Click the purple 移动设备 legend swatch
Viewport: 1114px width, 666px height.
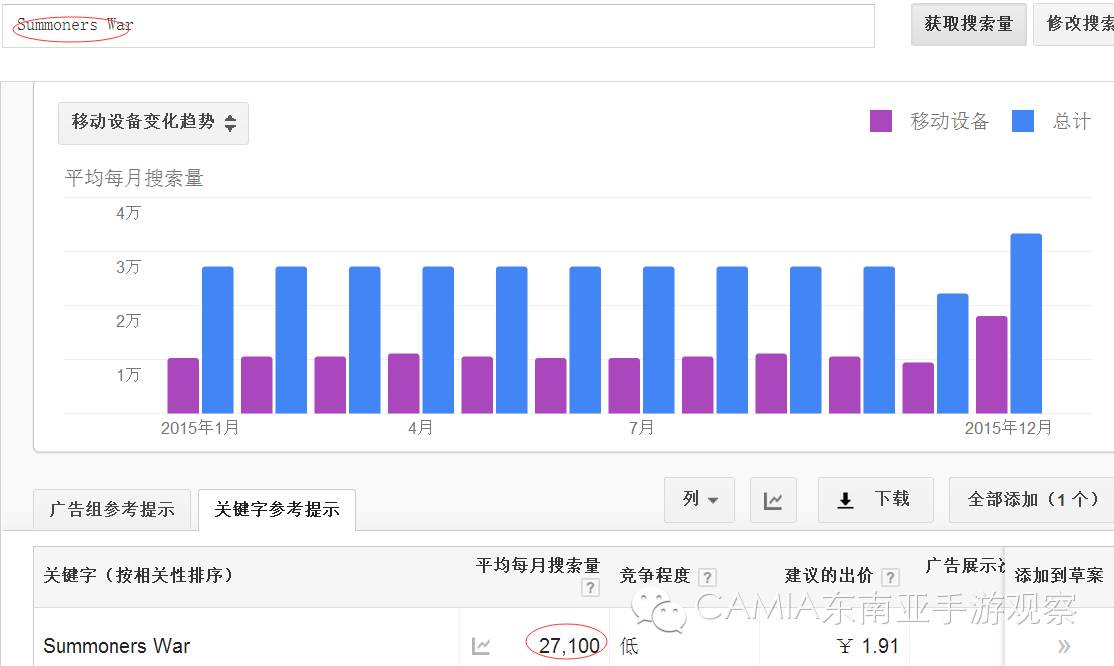tap(881, 121)
